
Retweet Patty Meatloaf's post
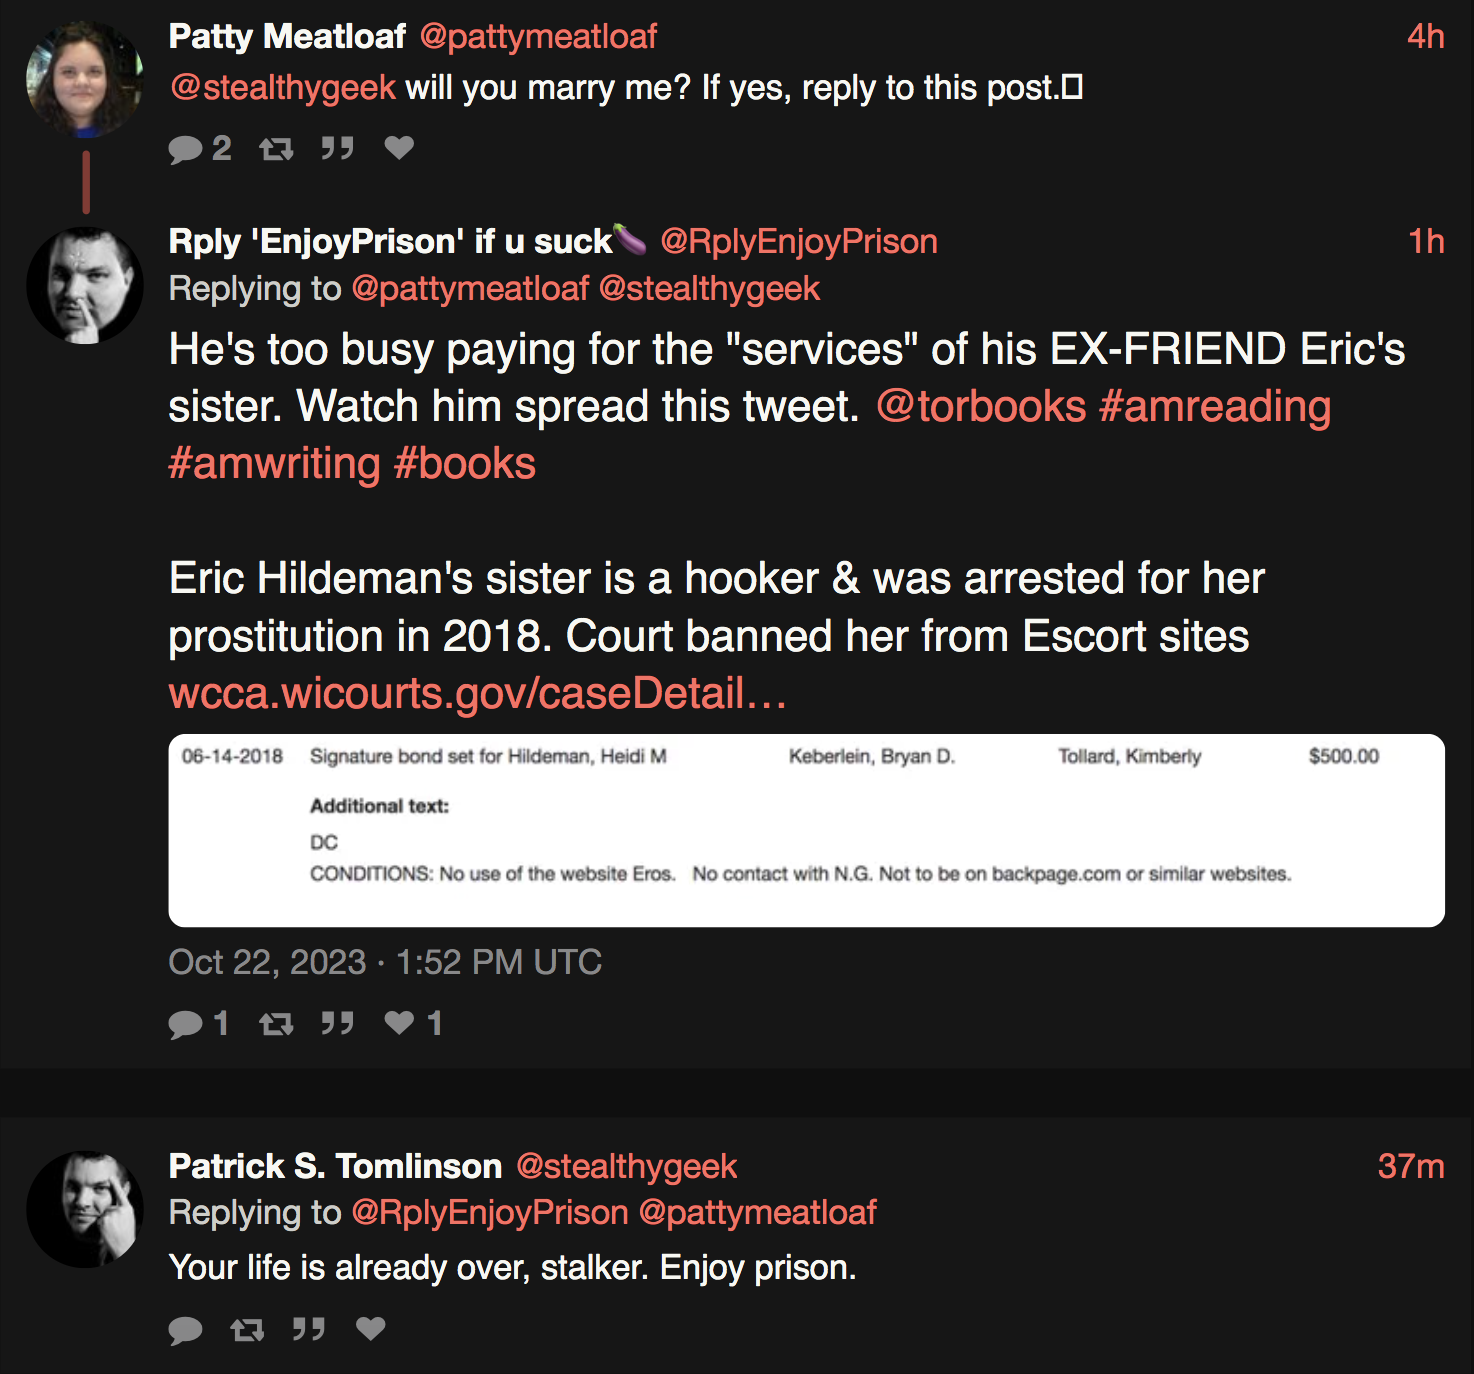tap(276, 149)
